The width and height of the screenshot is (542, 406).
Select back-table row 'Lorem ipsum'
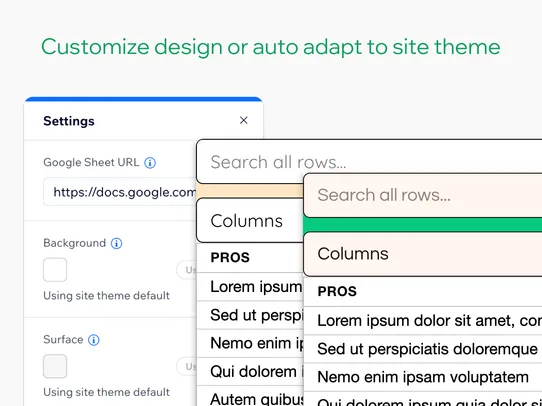[250, 286]
